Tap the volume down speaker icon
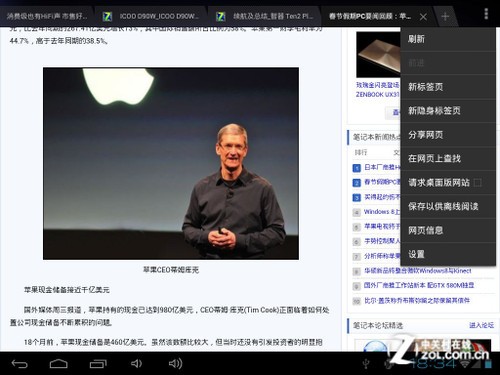The image size is (500, 375). tap(136, 363)
